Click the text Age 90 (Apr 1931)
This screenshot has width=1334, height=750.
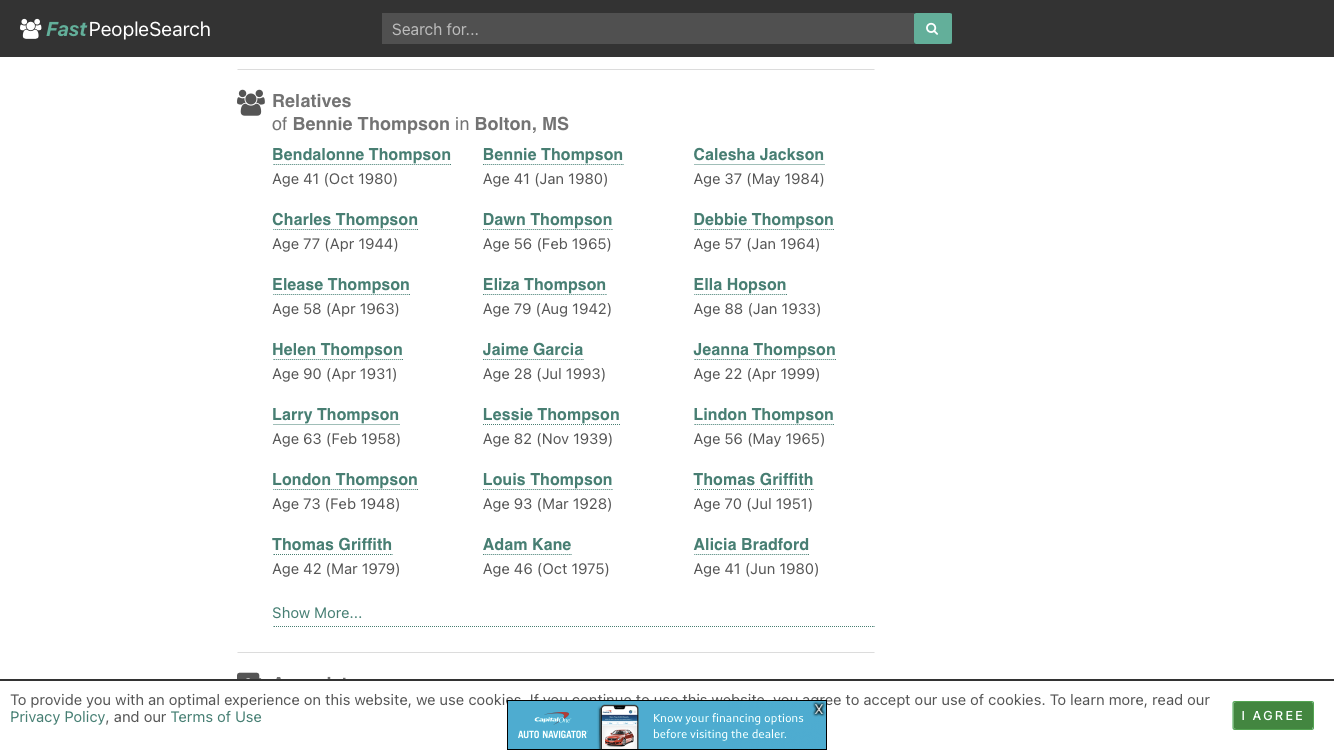pyautogui.click(x=335, y=374)
